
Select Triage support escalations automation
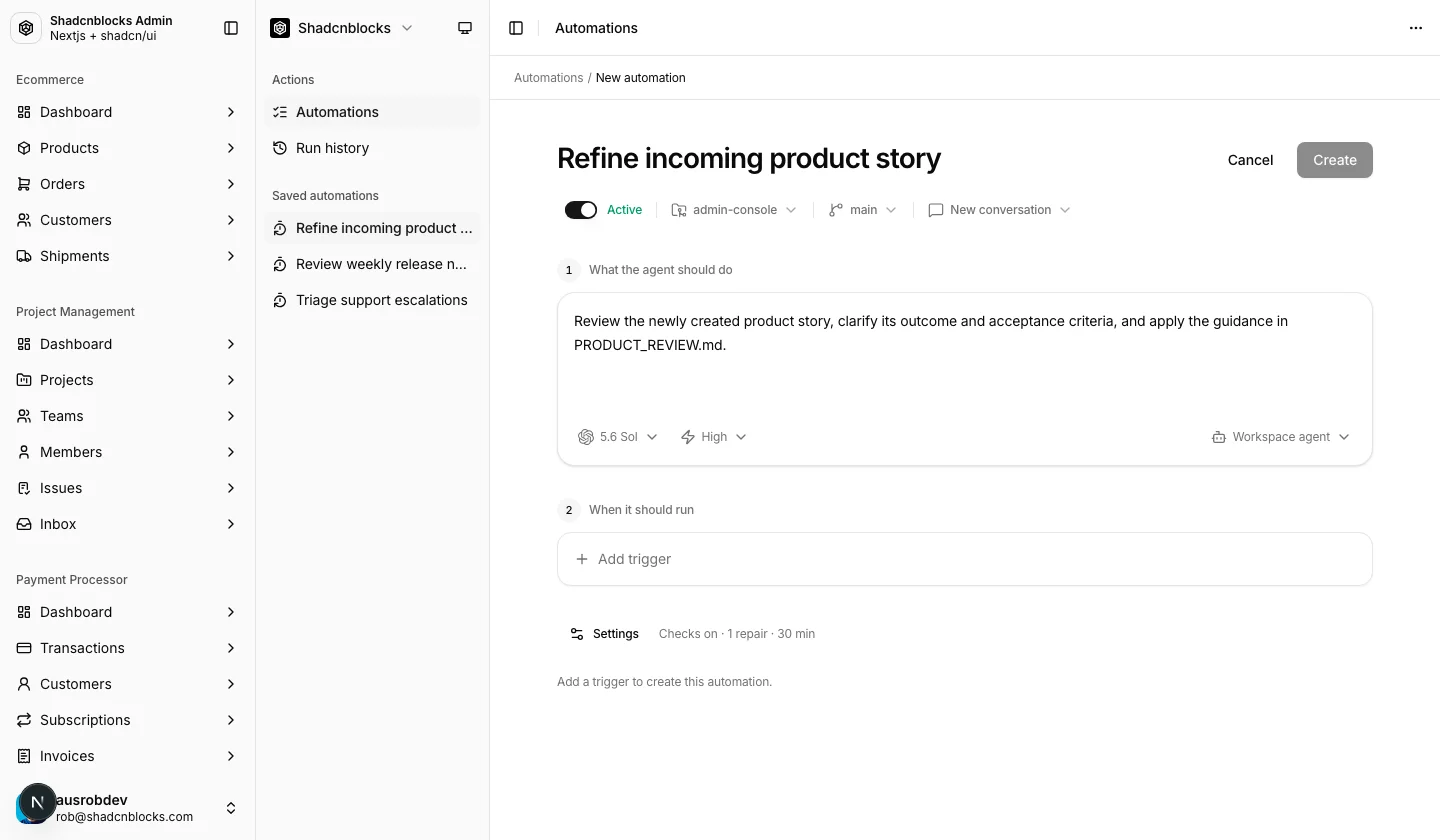point(372,300)
